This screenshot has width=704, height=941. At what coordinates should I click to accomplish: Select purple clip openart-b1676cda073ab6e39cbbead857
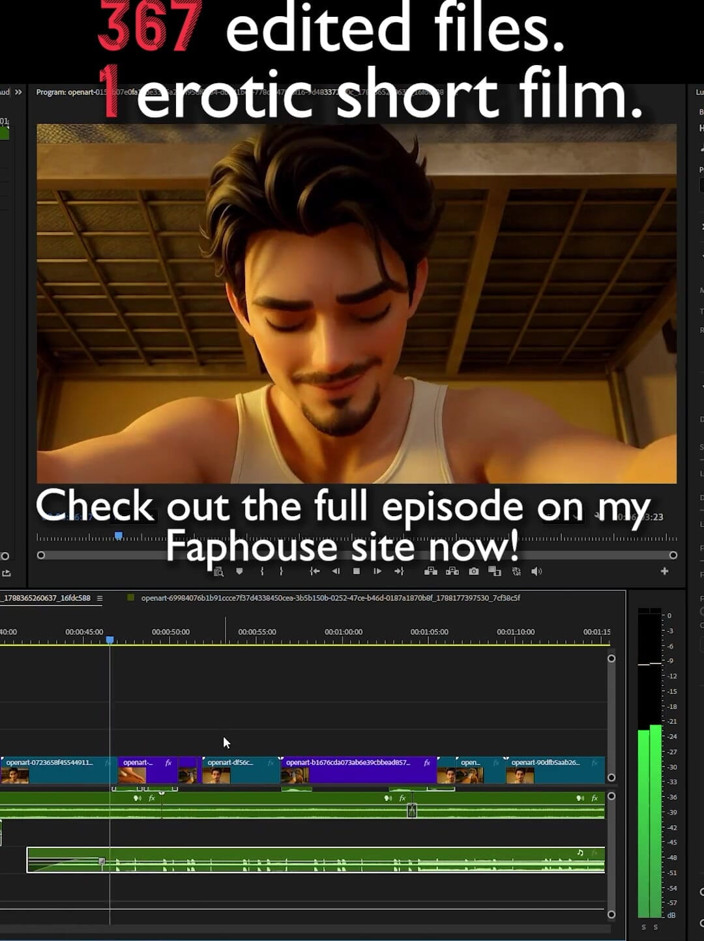[358, 770]
